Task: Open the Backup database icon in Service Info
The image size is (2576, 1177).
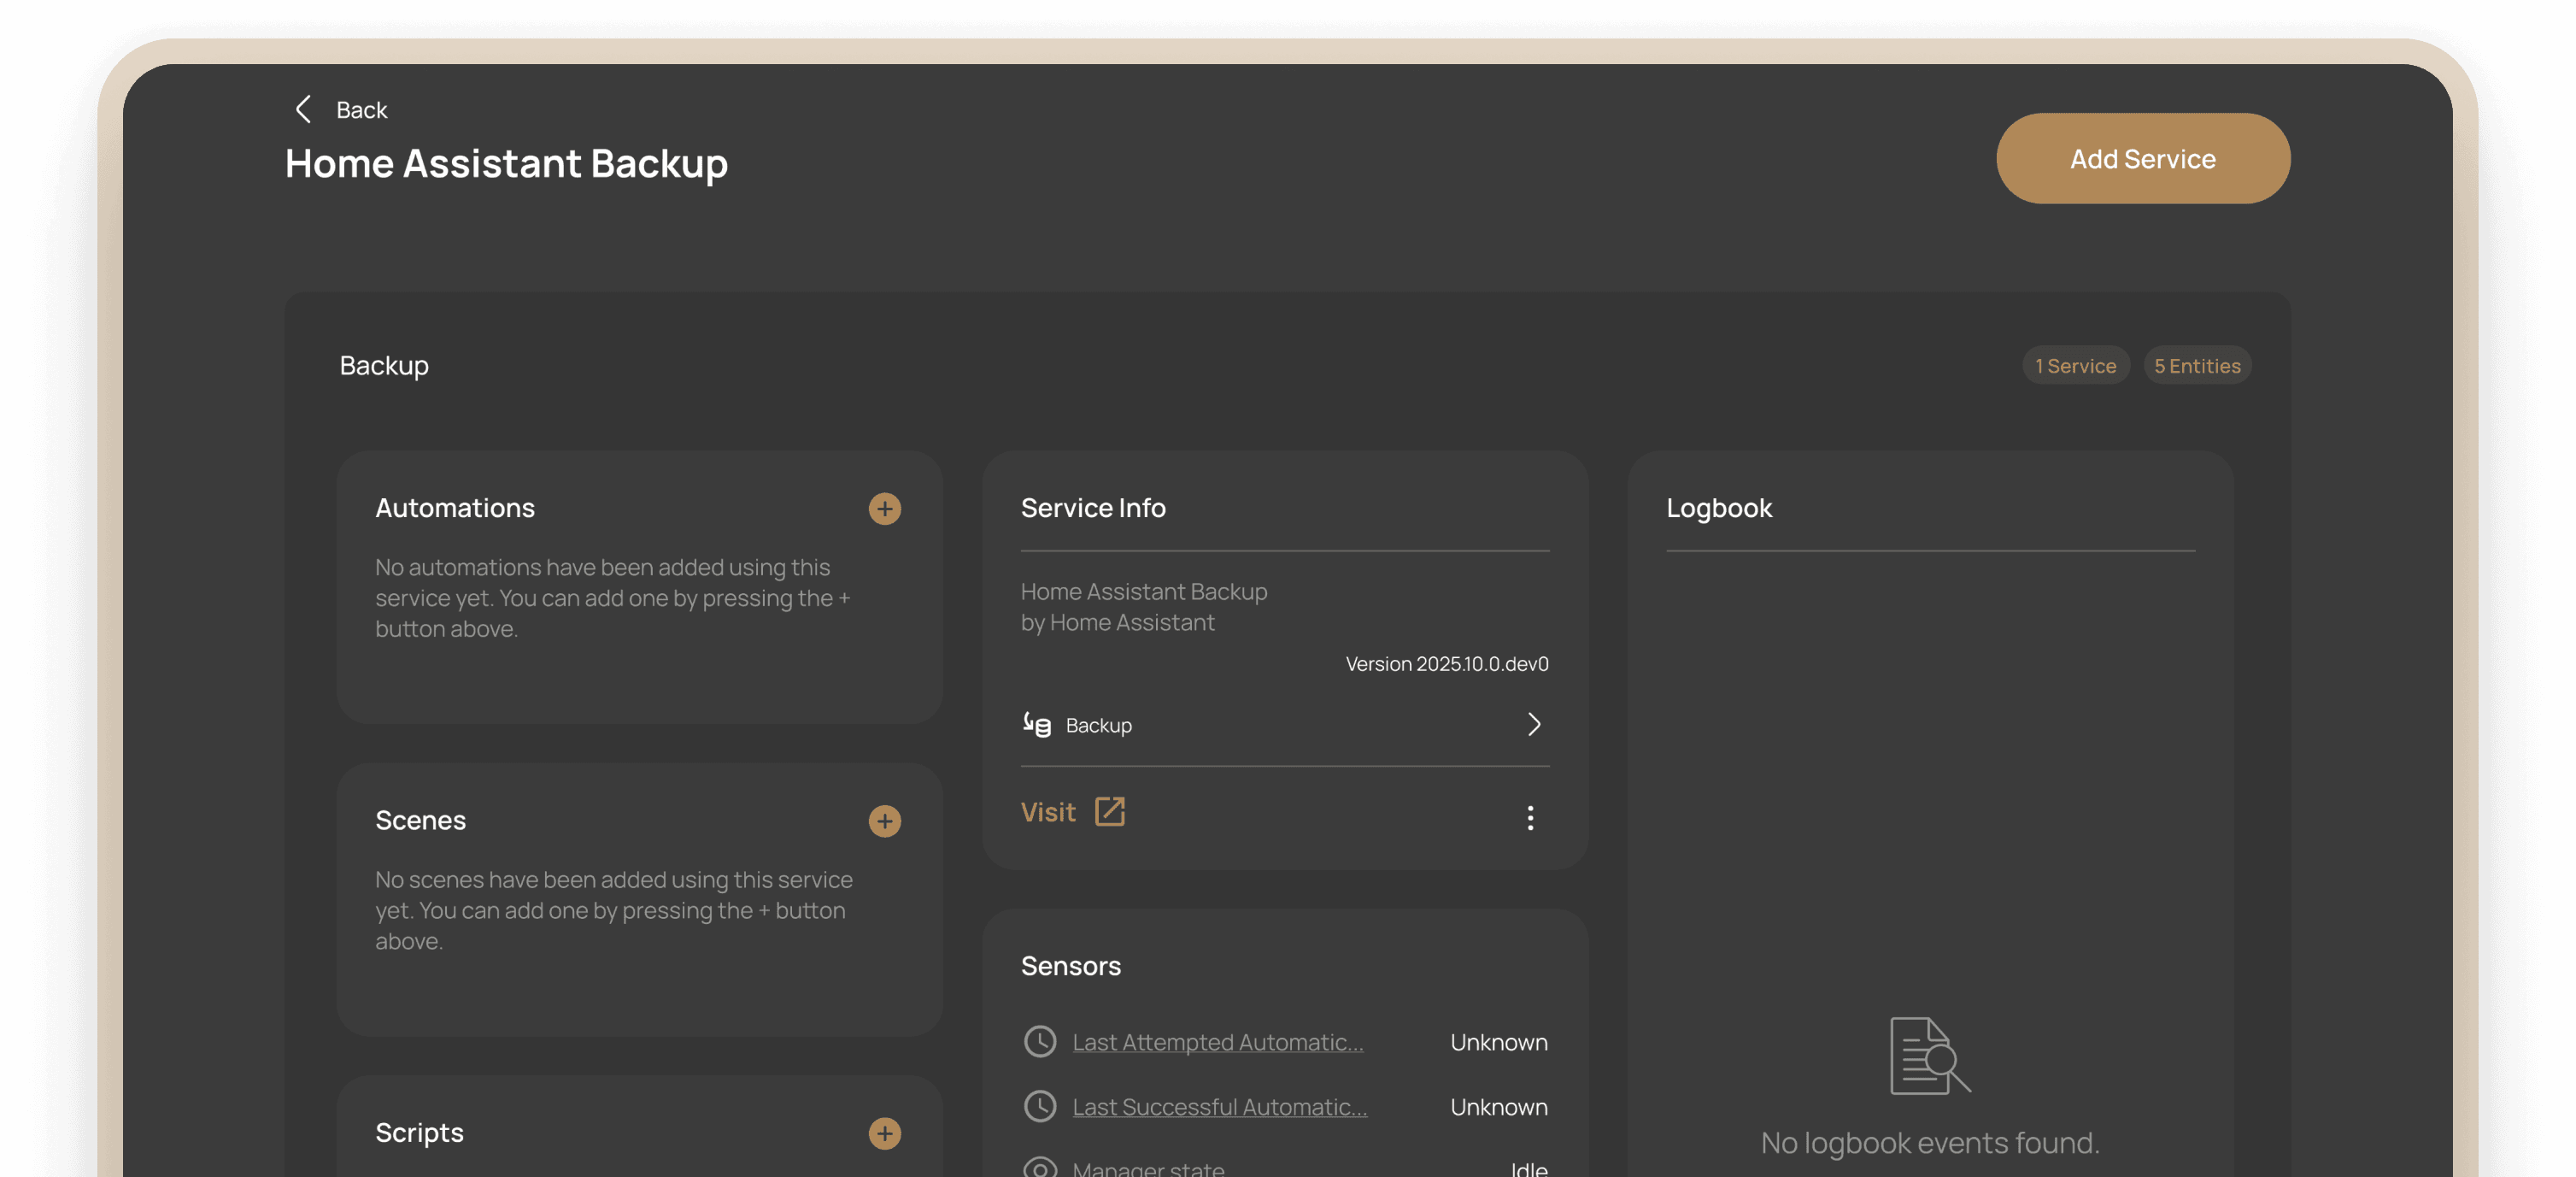Action: pyautogui.click(x=1037, y=725)
